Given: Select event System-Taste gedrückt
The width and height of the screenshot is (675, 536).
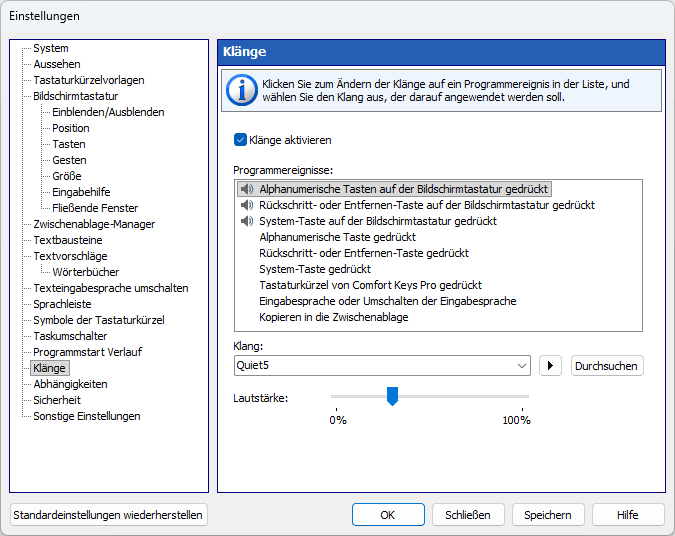Looking at the screenshot, I should point(315,269).
